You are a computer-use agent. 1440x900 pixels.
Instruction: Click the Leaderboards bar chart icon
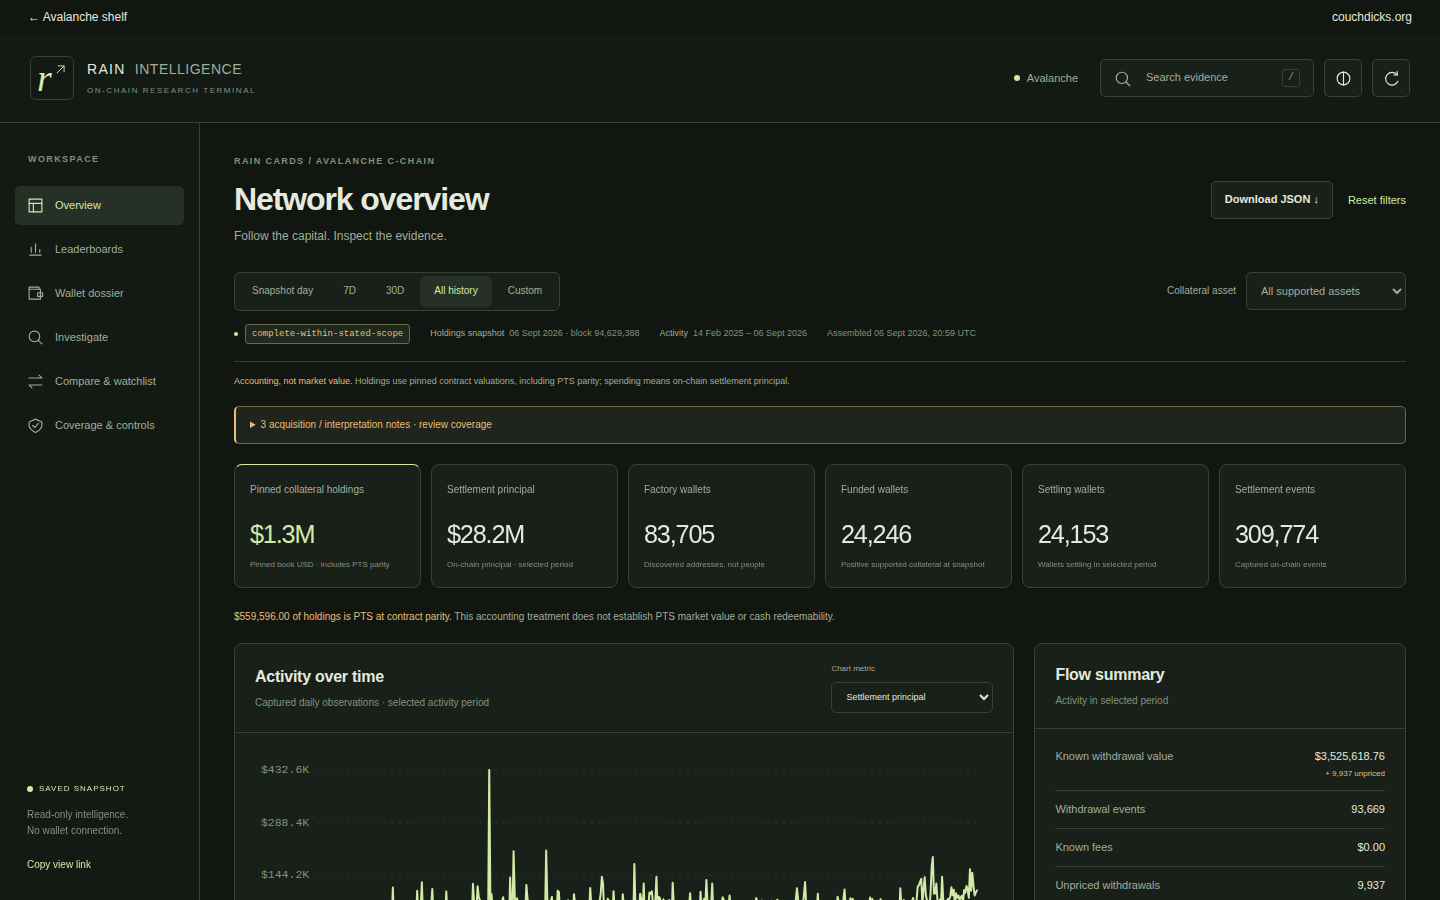35,249
